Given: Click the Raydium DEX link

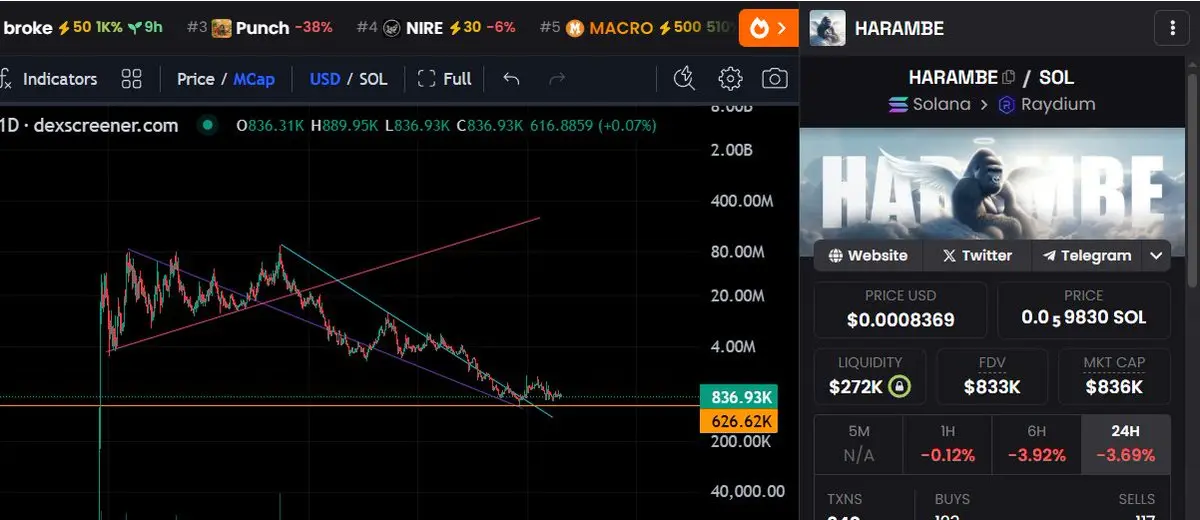Looking at the screenshot, I should (x=1045, y=104).
